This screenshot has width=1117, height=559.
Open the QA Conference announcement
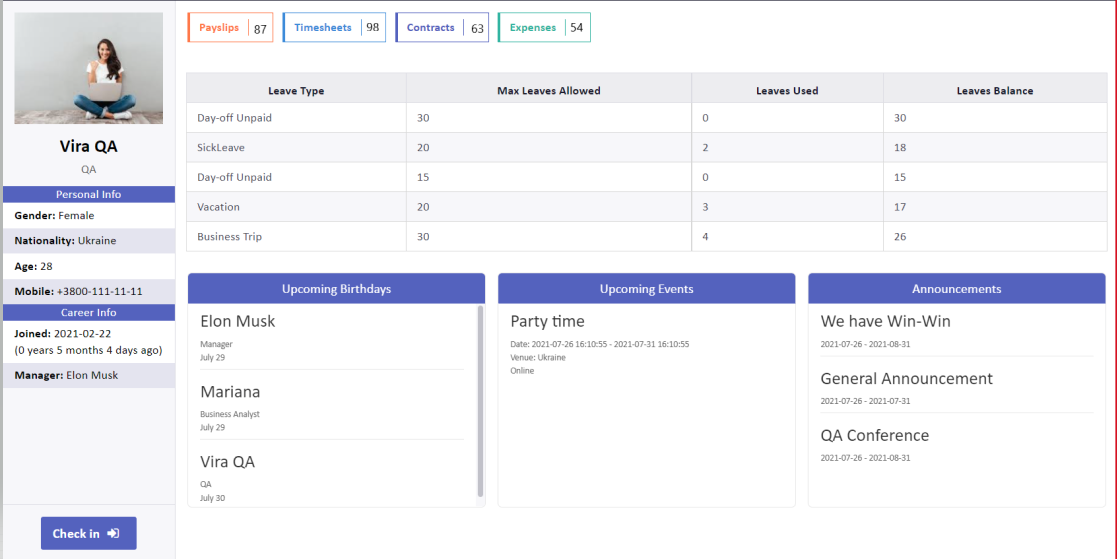(x=874, y=435)
